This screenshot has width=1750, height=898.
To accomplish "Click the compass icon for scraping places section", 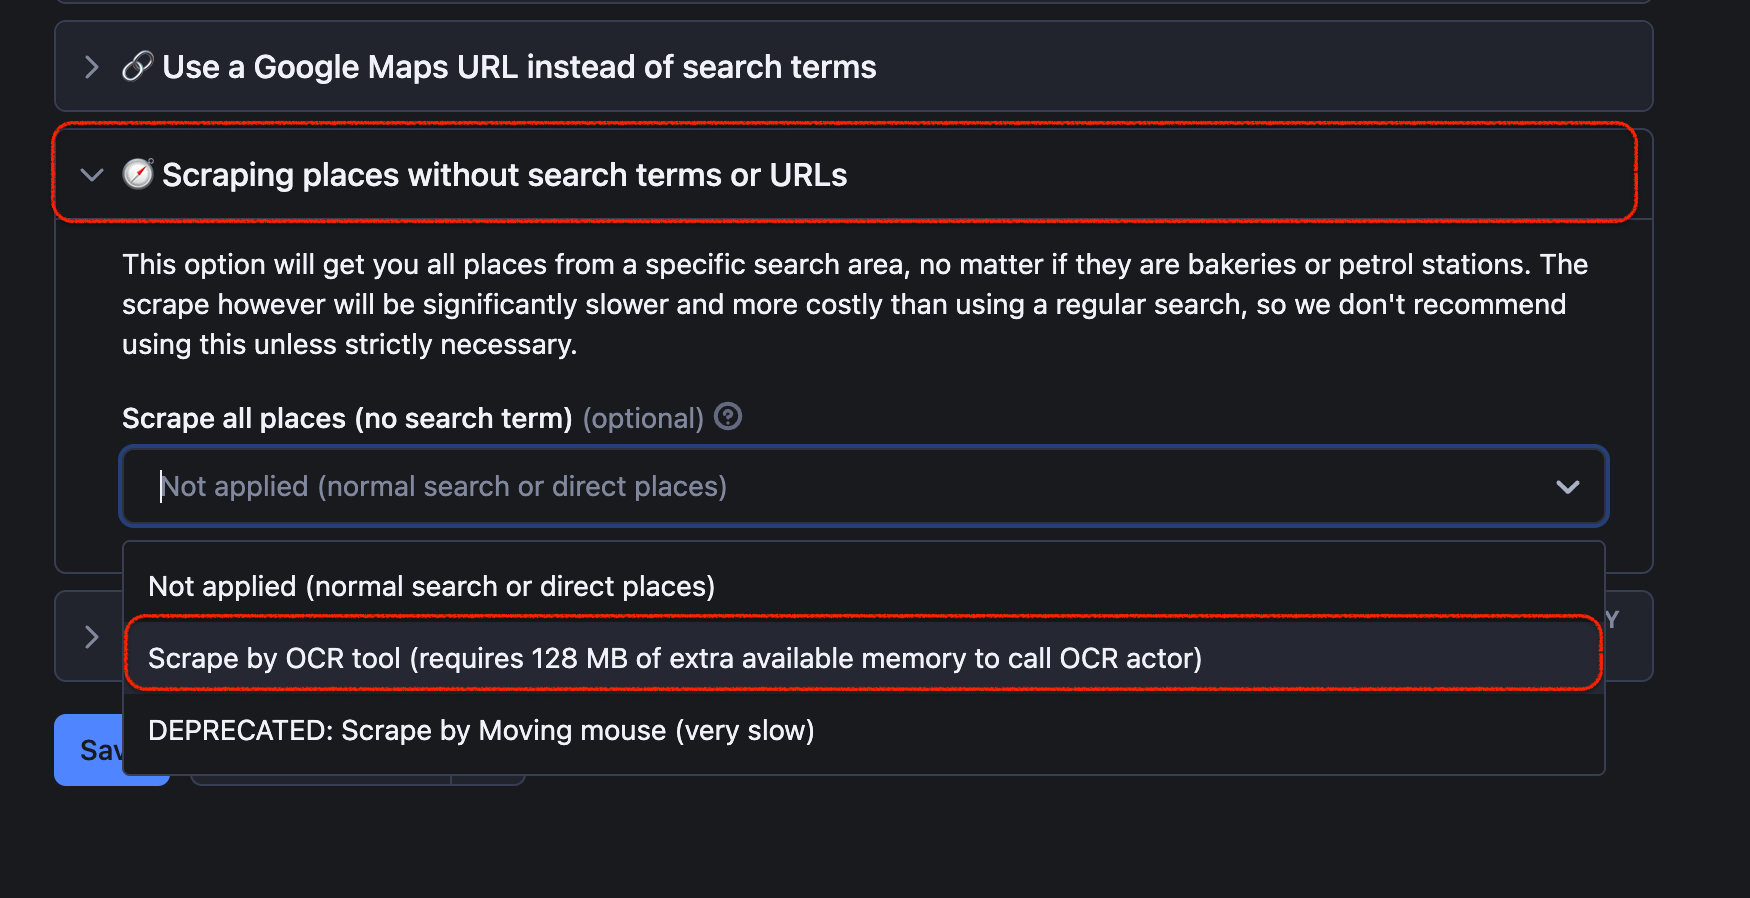I will click(138, 174).
